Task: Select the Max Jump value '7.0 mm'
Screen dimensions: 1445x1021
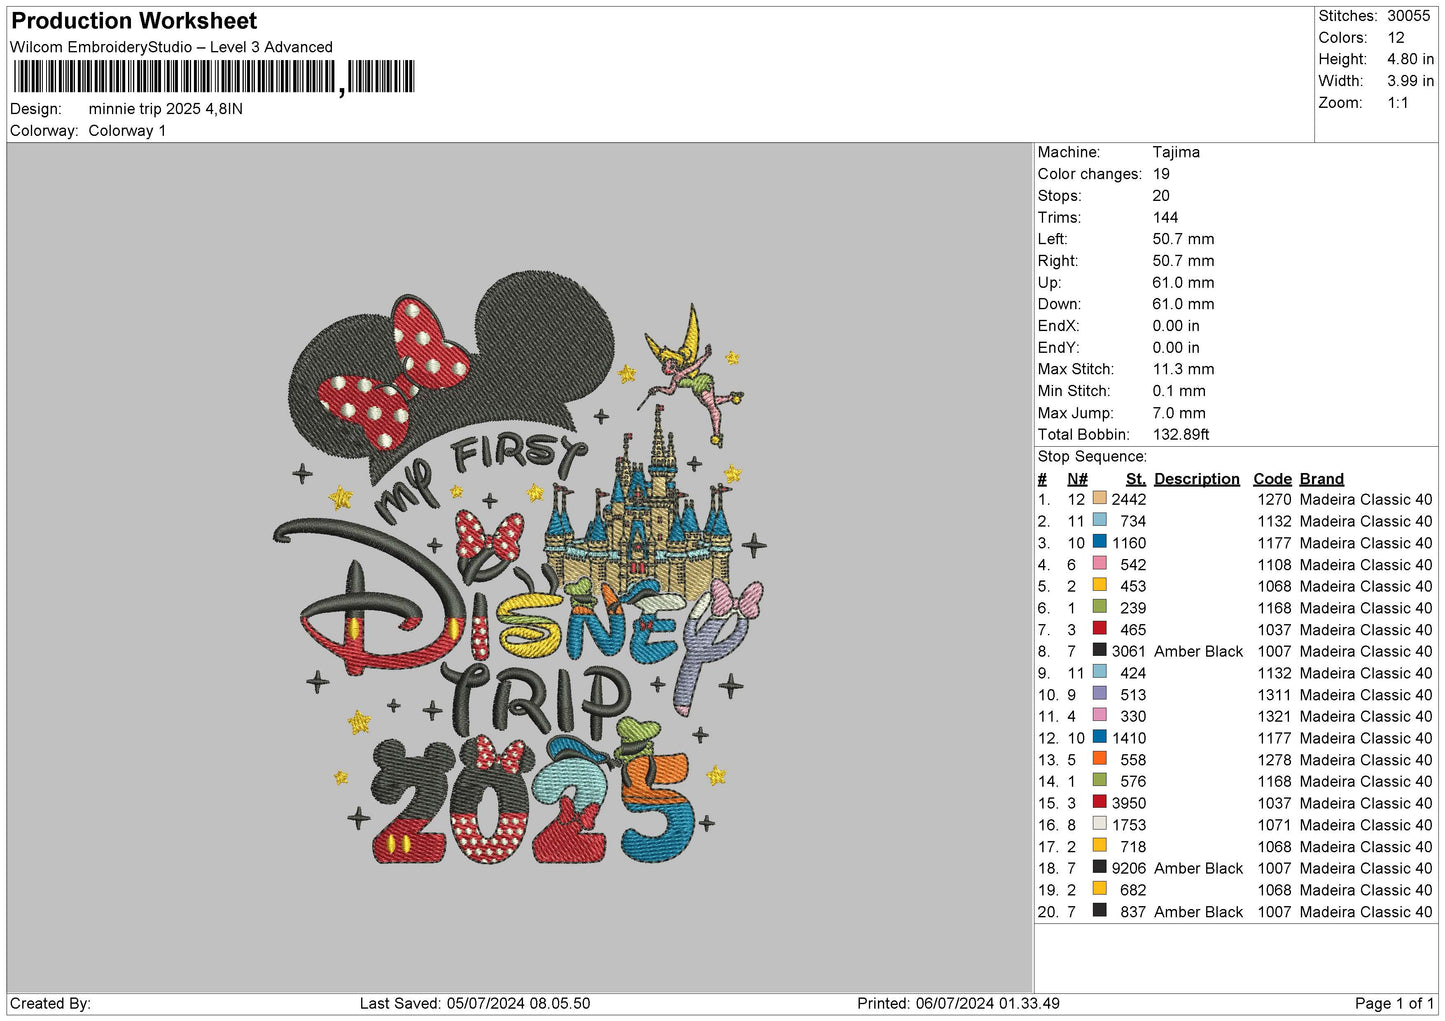Action: tap(1179, 413)
